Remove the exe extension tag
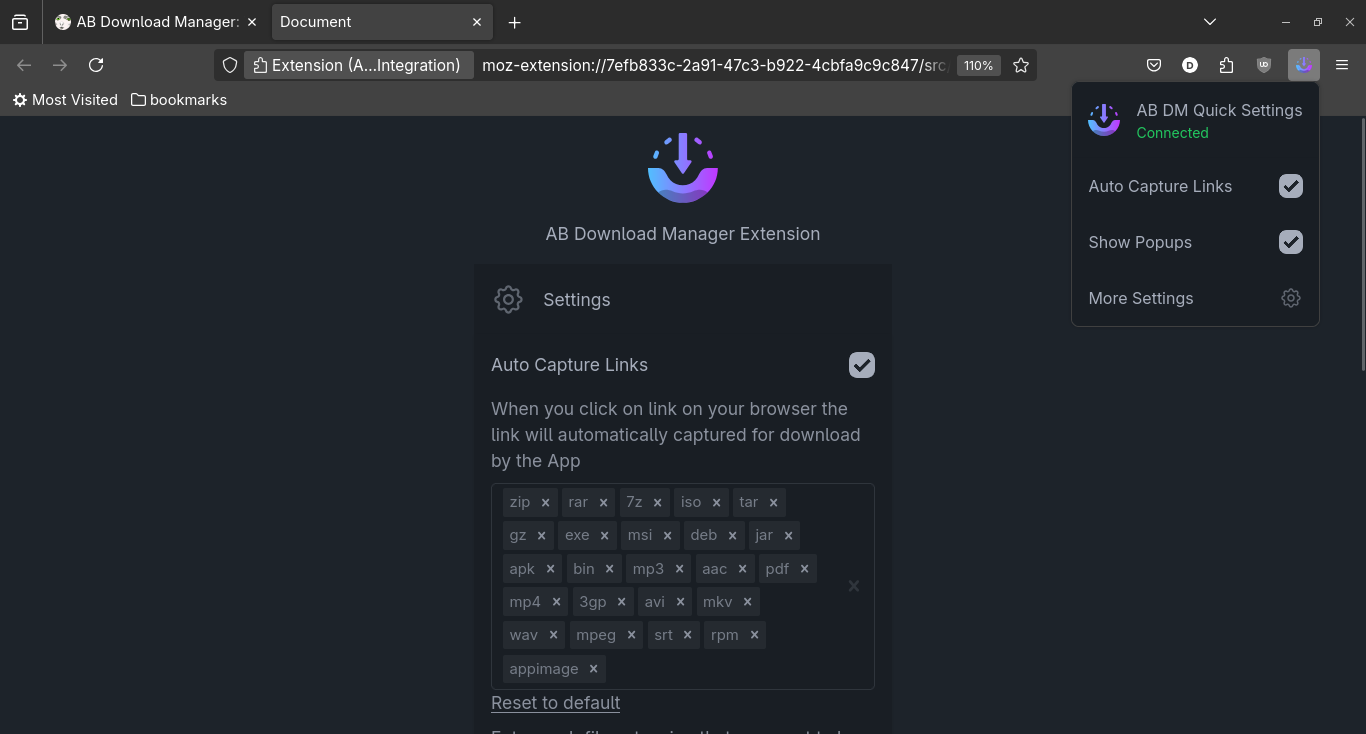This screenshot has height=734, width=1366. [x=604, y=536]
